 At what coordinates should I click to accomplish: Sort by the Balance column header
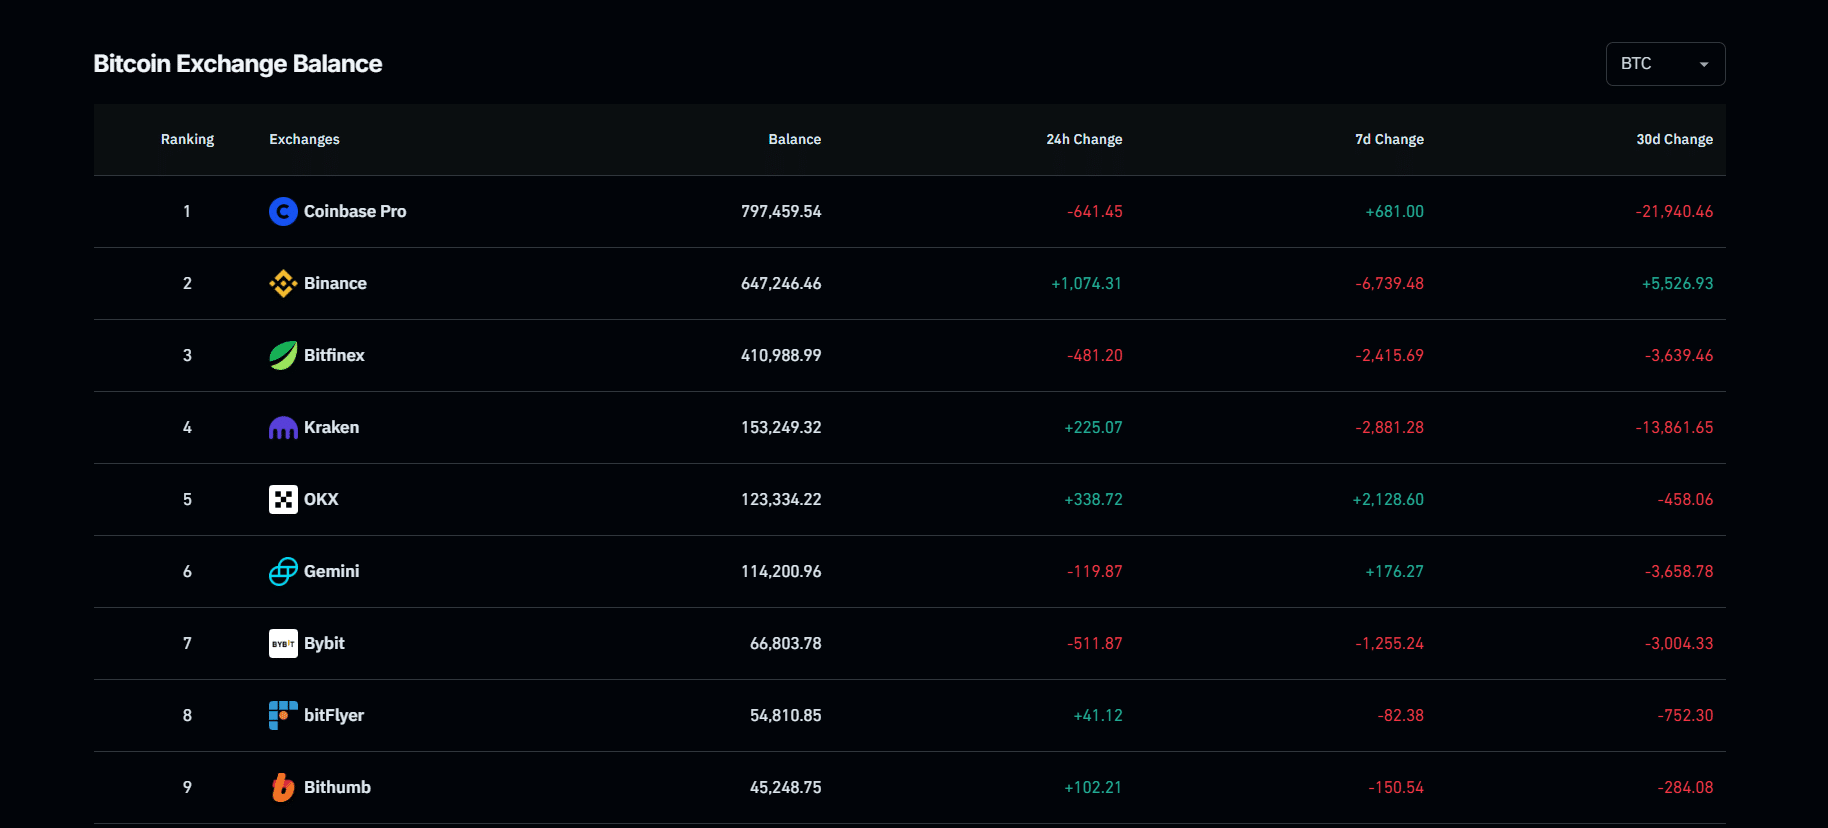click(794, 139)
